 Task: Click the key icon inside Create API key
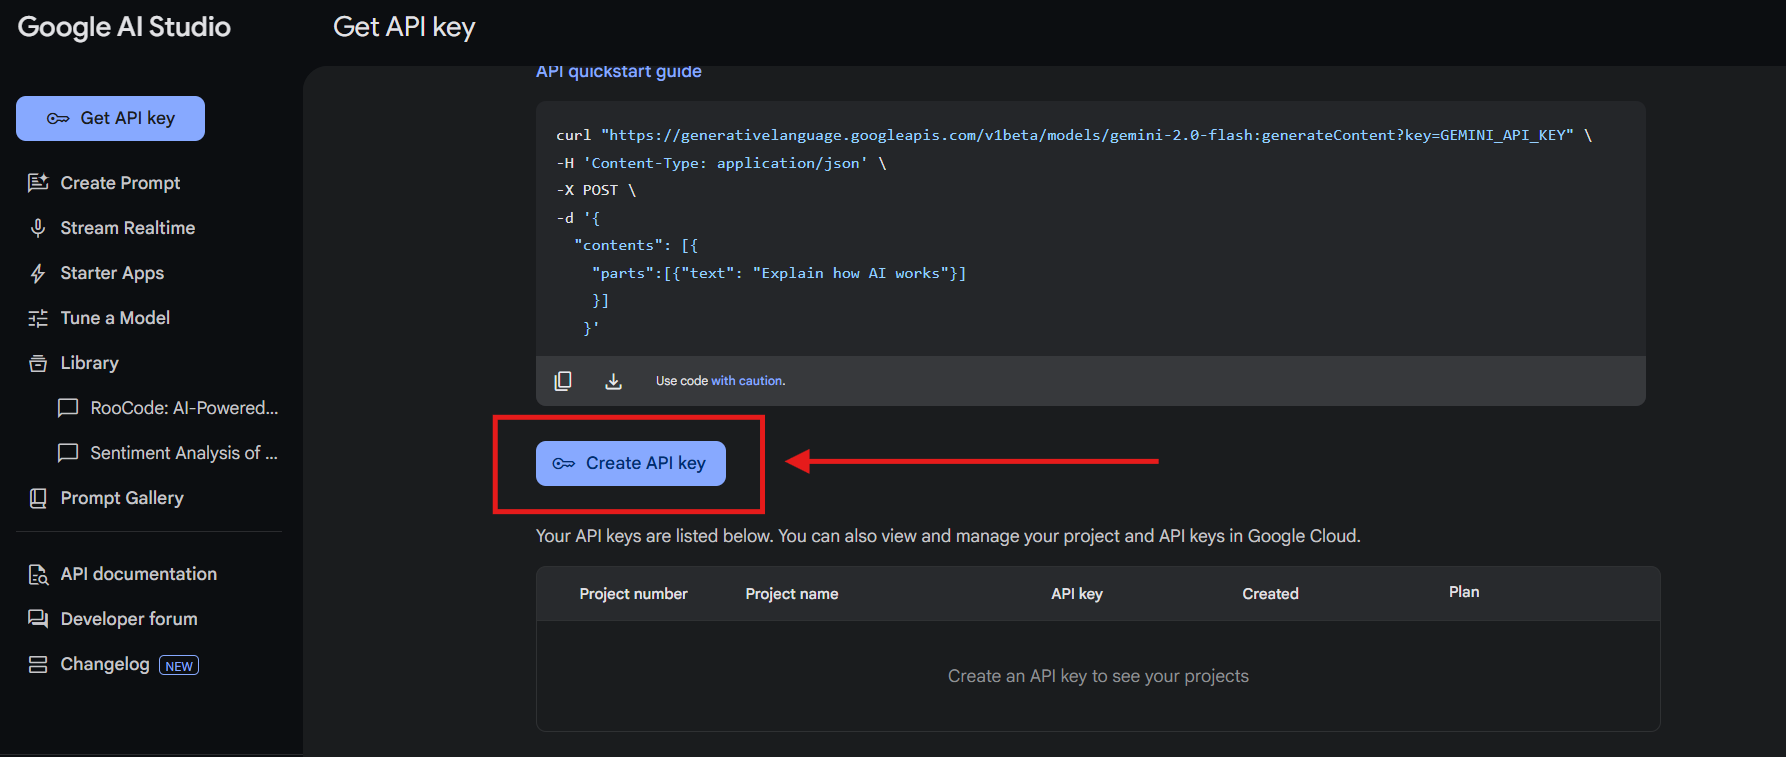[x=564, y=463]
